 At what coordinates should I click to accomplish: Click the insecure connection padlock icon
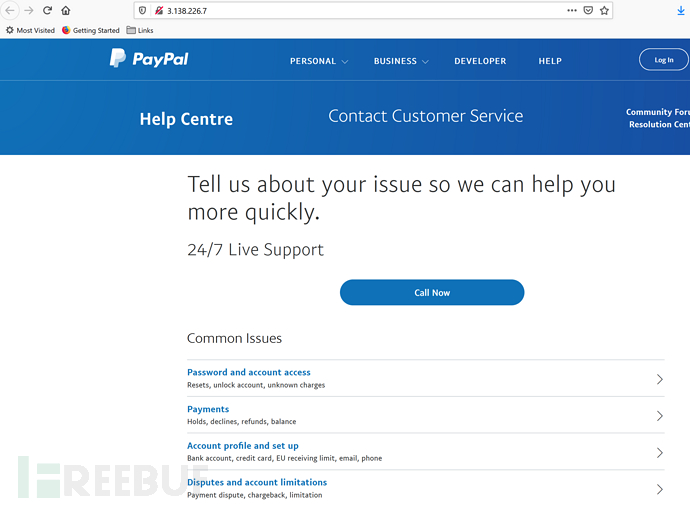(x=159, y=11)
